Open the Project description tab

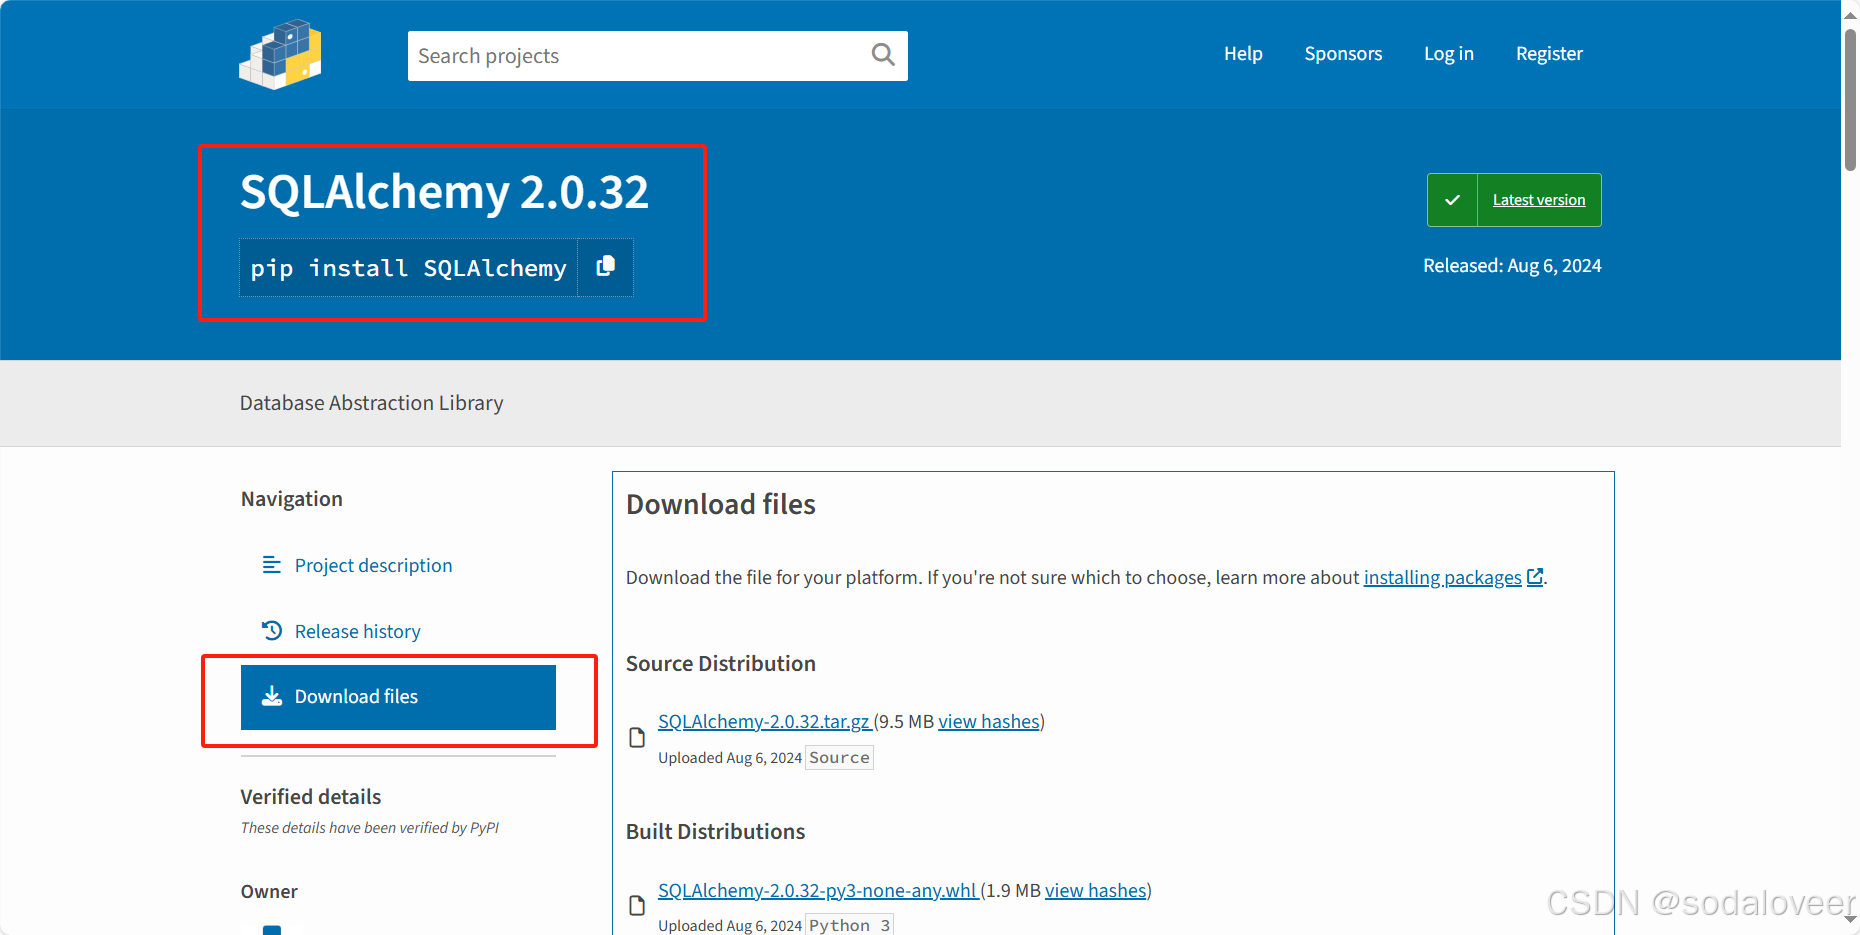pyautogui.click(x=373, y=566)
